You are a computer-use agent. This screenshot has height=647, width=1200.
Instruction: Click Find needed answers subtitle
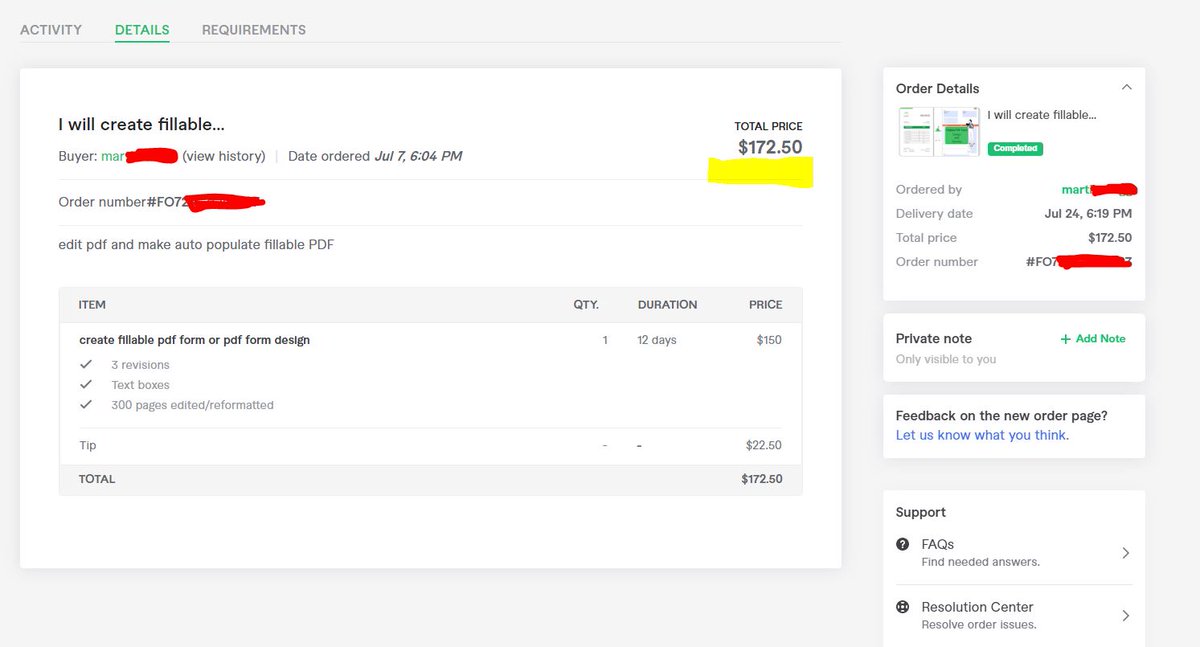981,562
